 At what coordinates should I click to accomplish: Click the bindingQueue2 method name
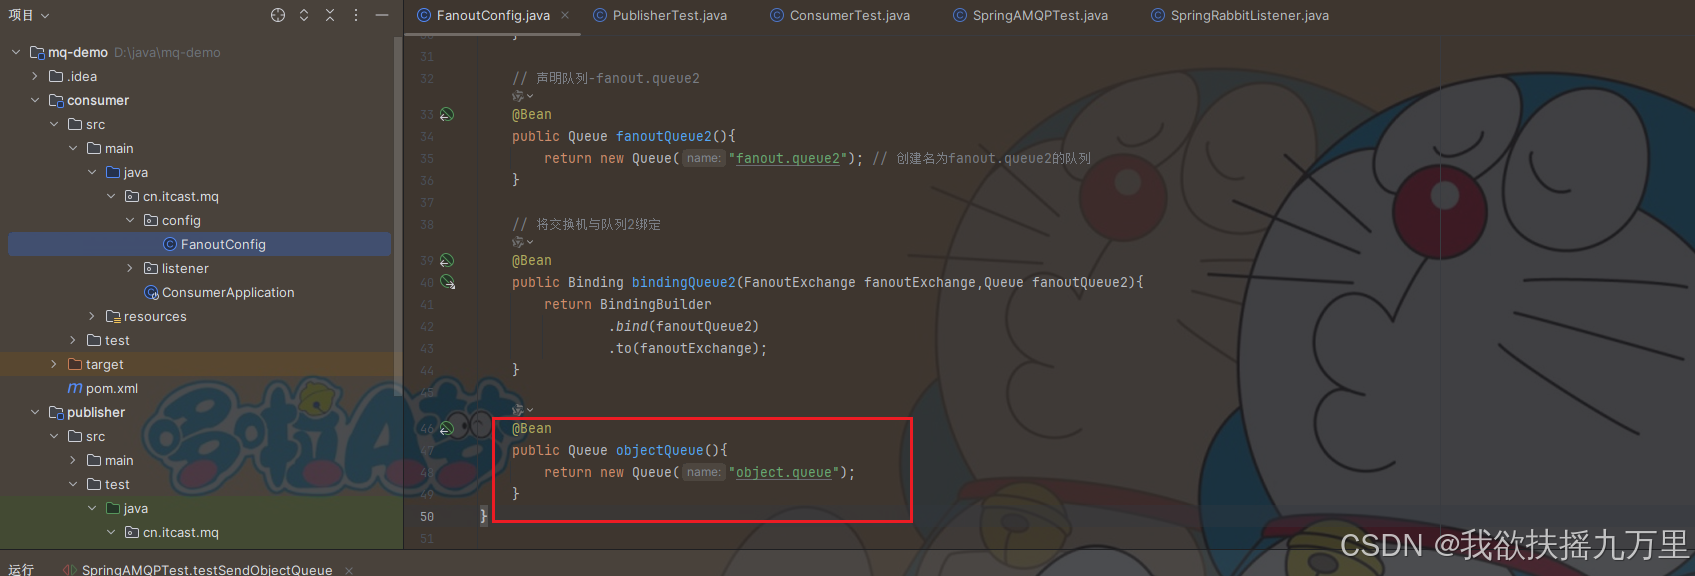pyautogui.click(x=684, y=282)
